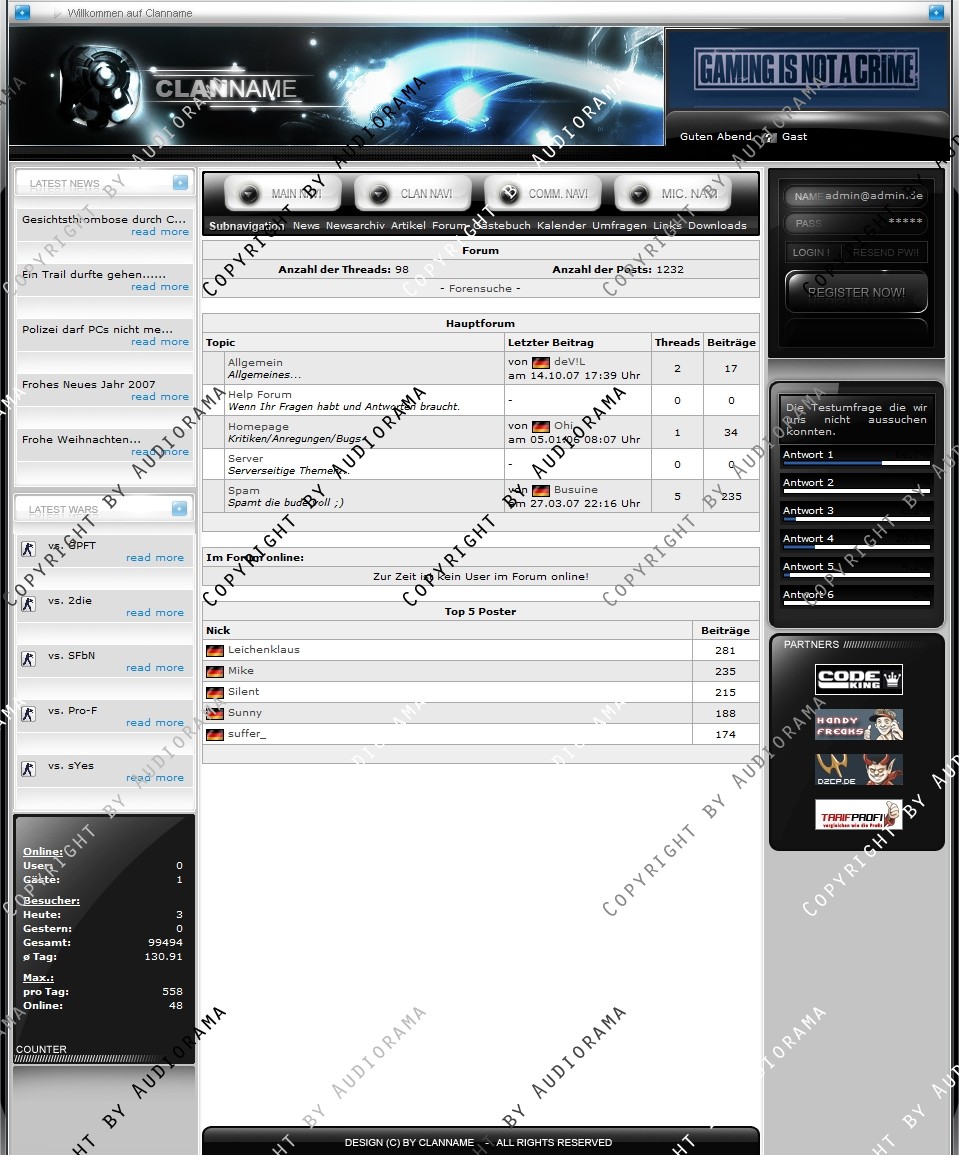Open the Allgemein forum topic

tap(255, 362)
